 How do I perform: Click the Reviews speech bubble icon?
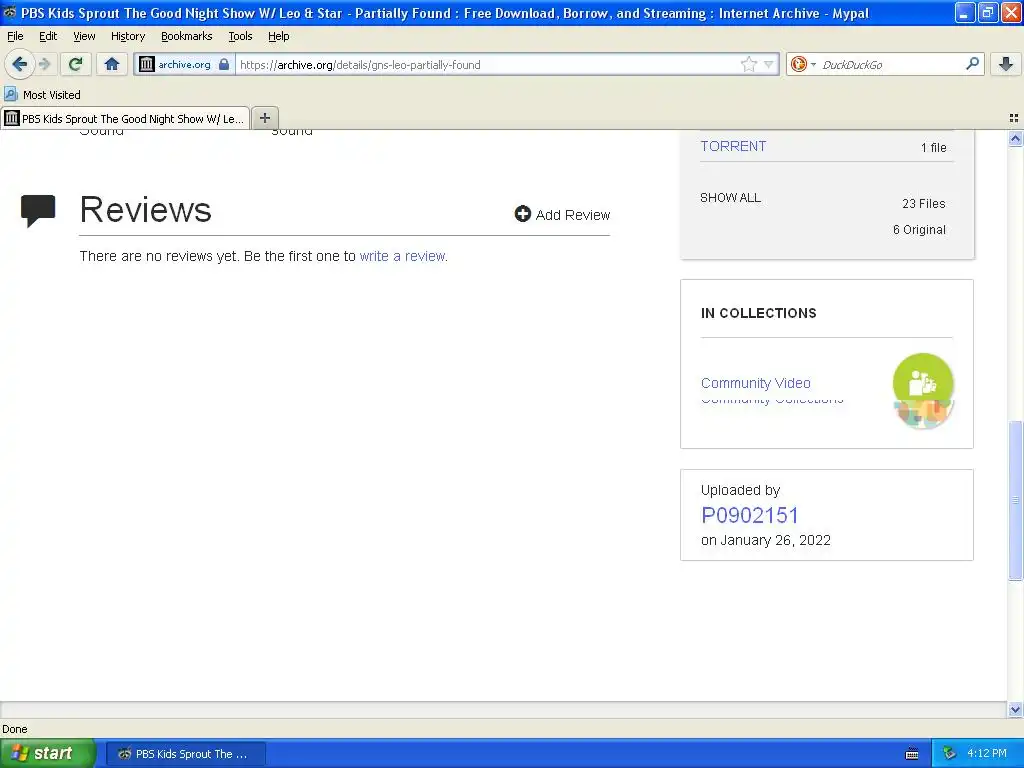[38, 210]
